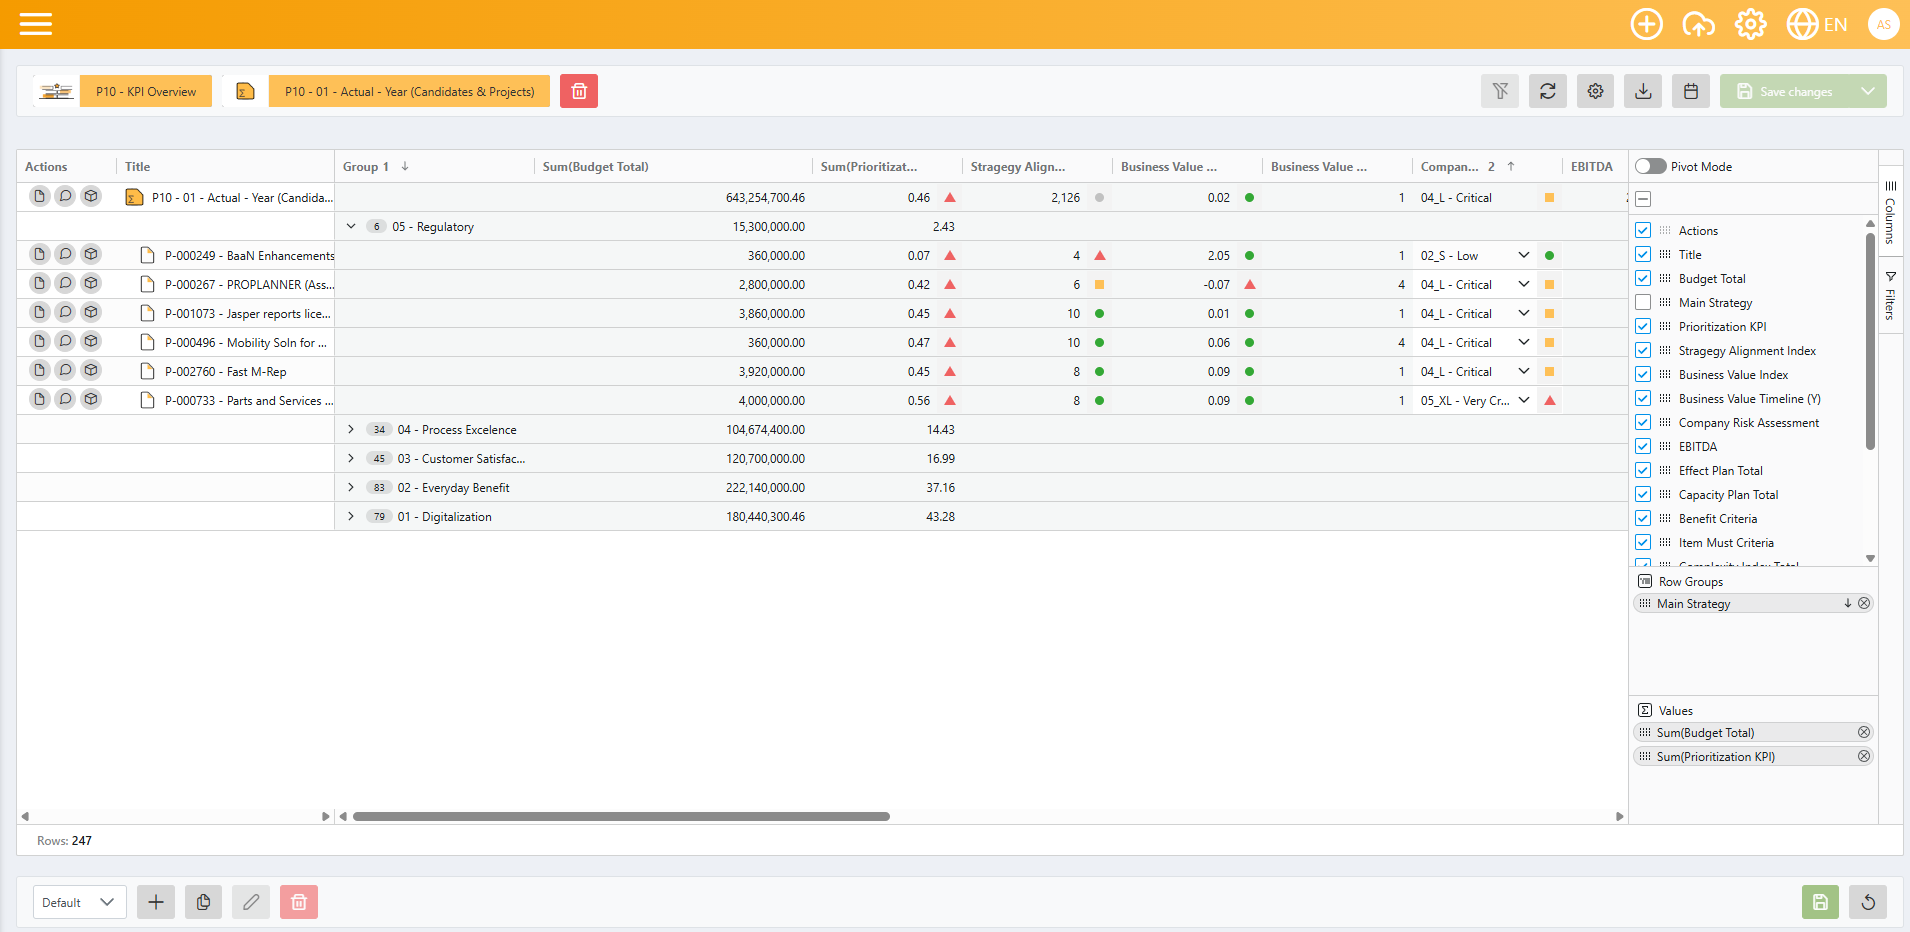Clear filters with funnel icon
1910x932 pixels.
[1500, 91]
